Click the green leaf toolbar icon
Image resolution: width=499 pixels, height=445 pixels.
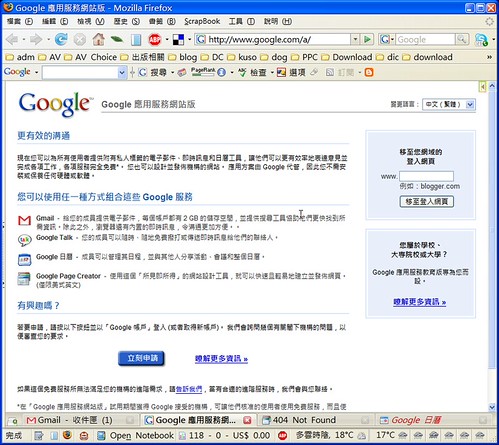pos(117,40)
